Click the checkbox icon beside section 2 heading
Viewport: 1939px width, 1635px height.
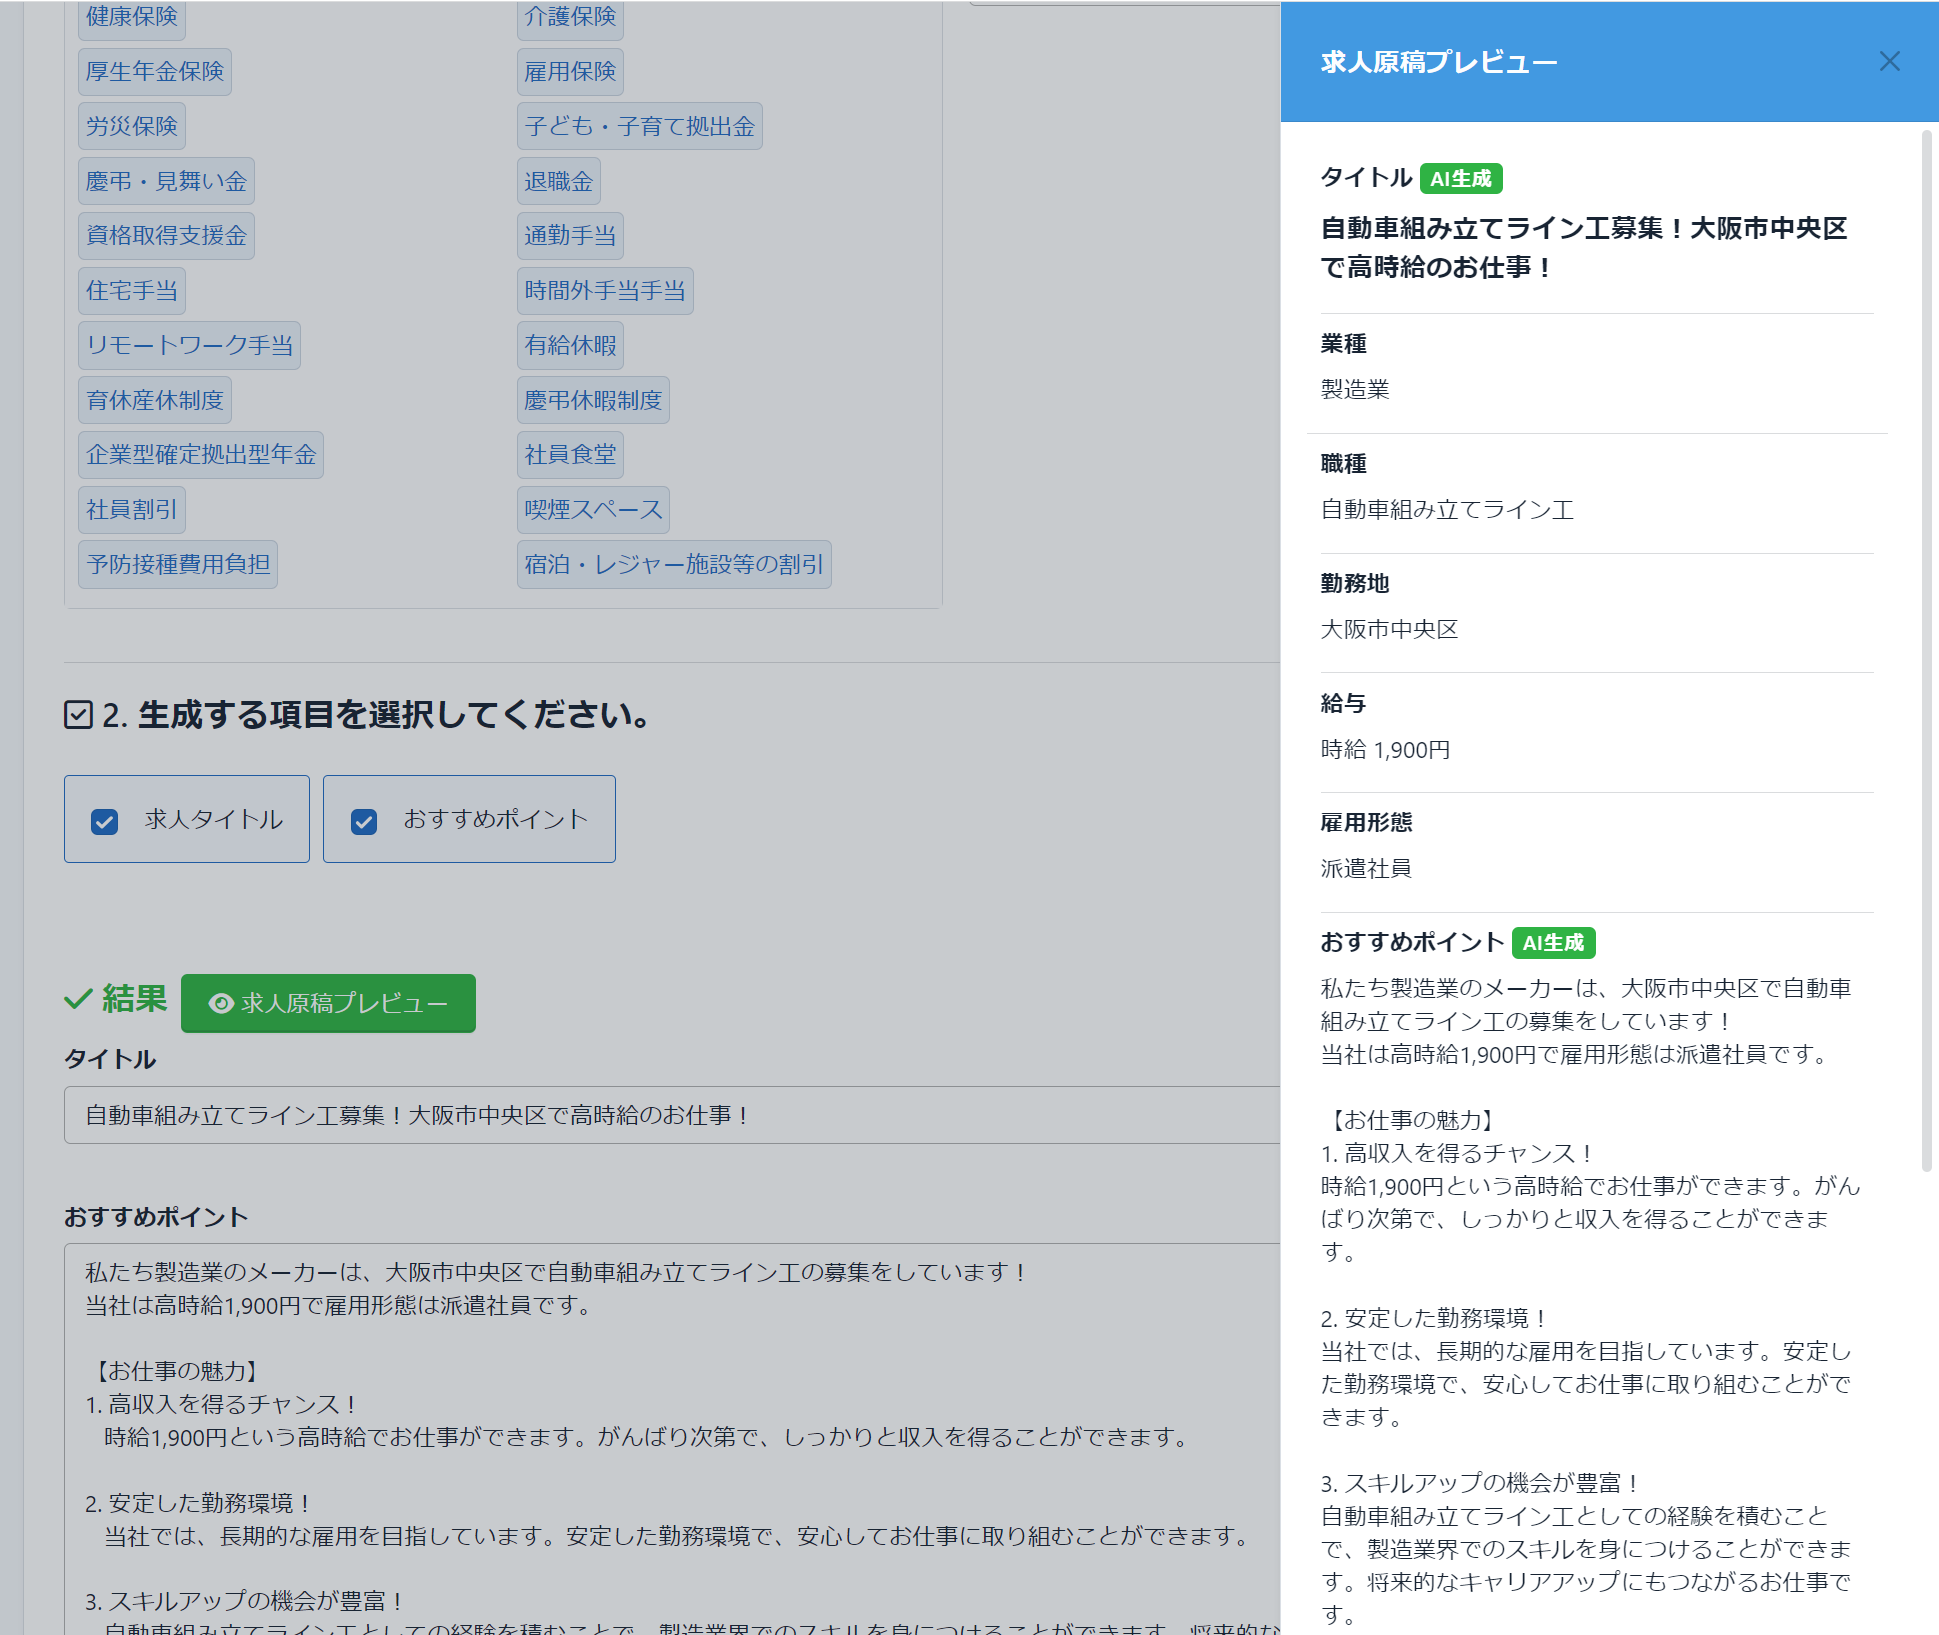pyautogui.click(x=78, y=715)
